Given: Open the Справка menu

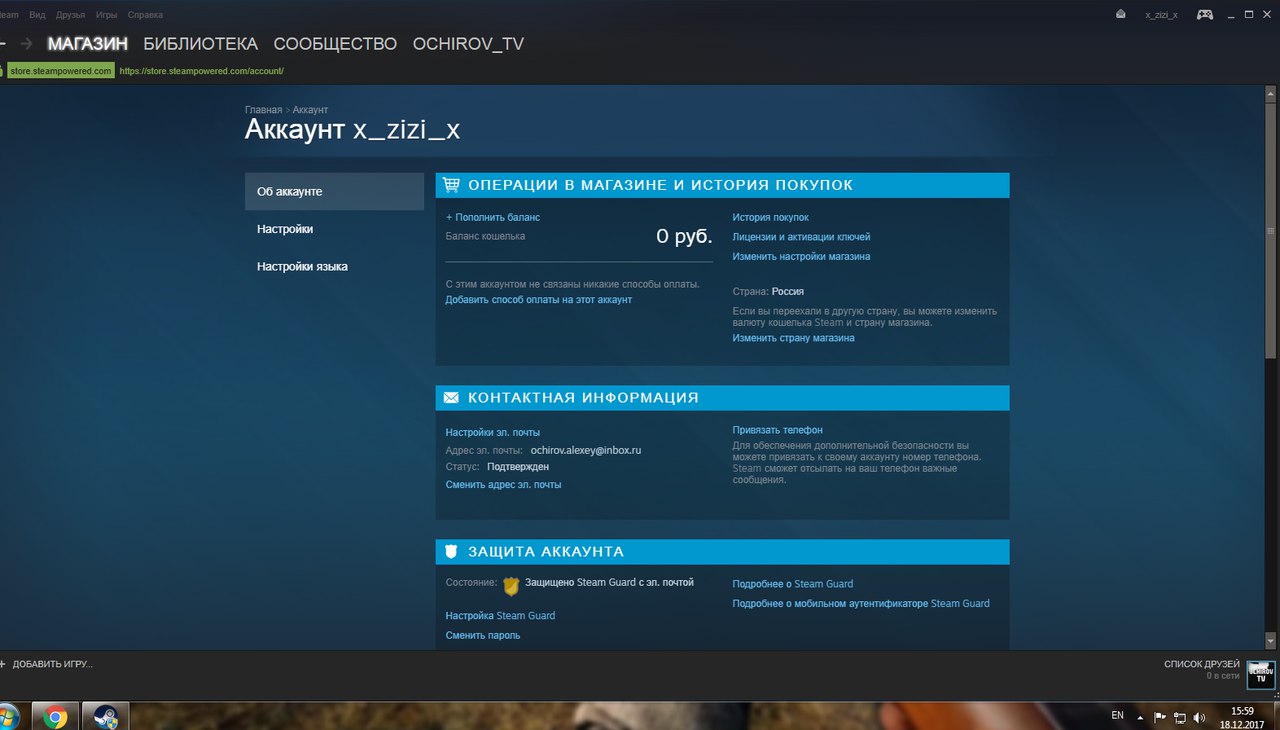Looking at the screenshot, I should click(x=145, y=15).
